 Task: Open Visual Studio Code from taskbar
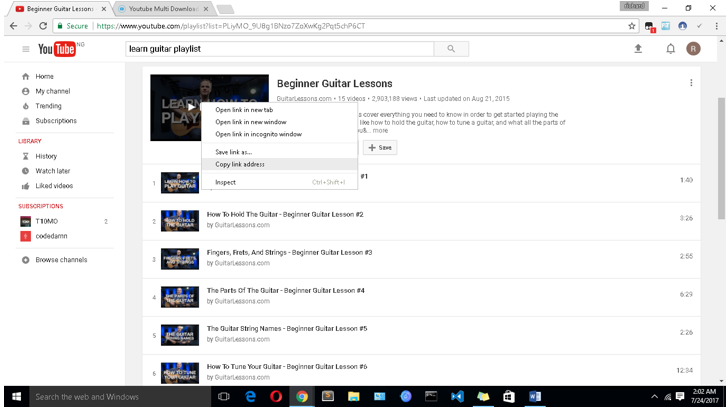(x=457, y=396)
